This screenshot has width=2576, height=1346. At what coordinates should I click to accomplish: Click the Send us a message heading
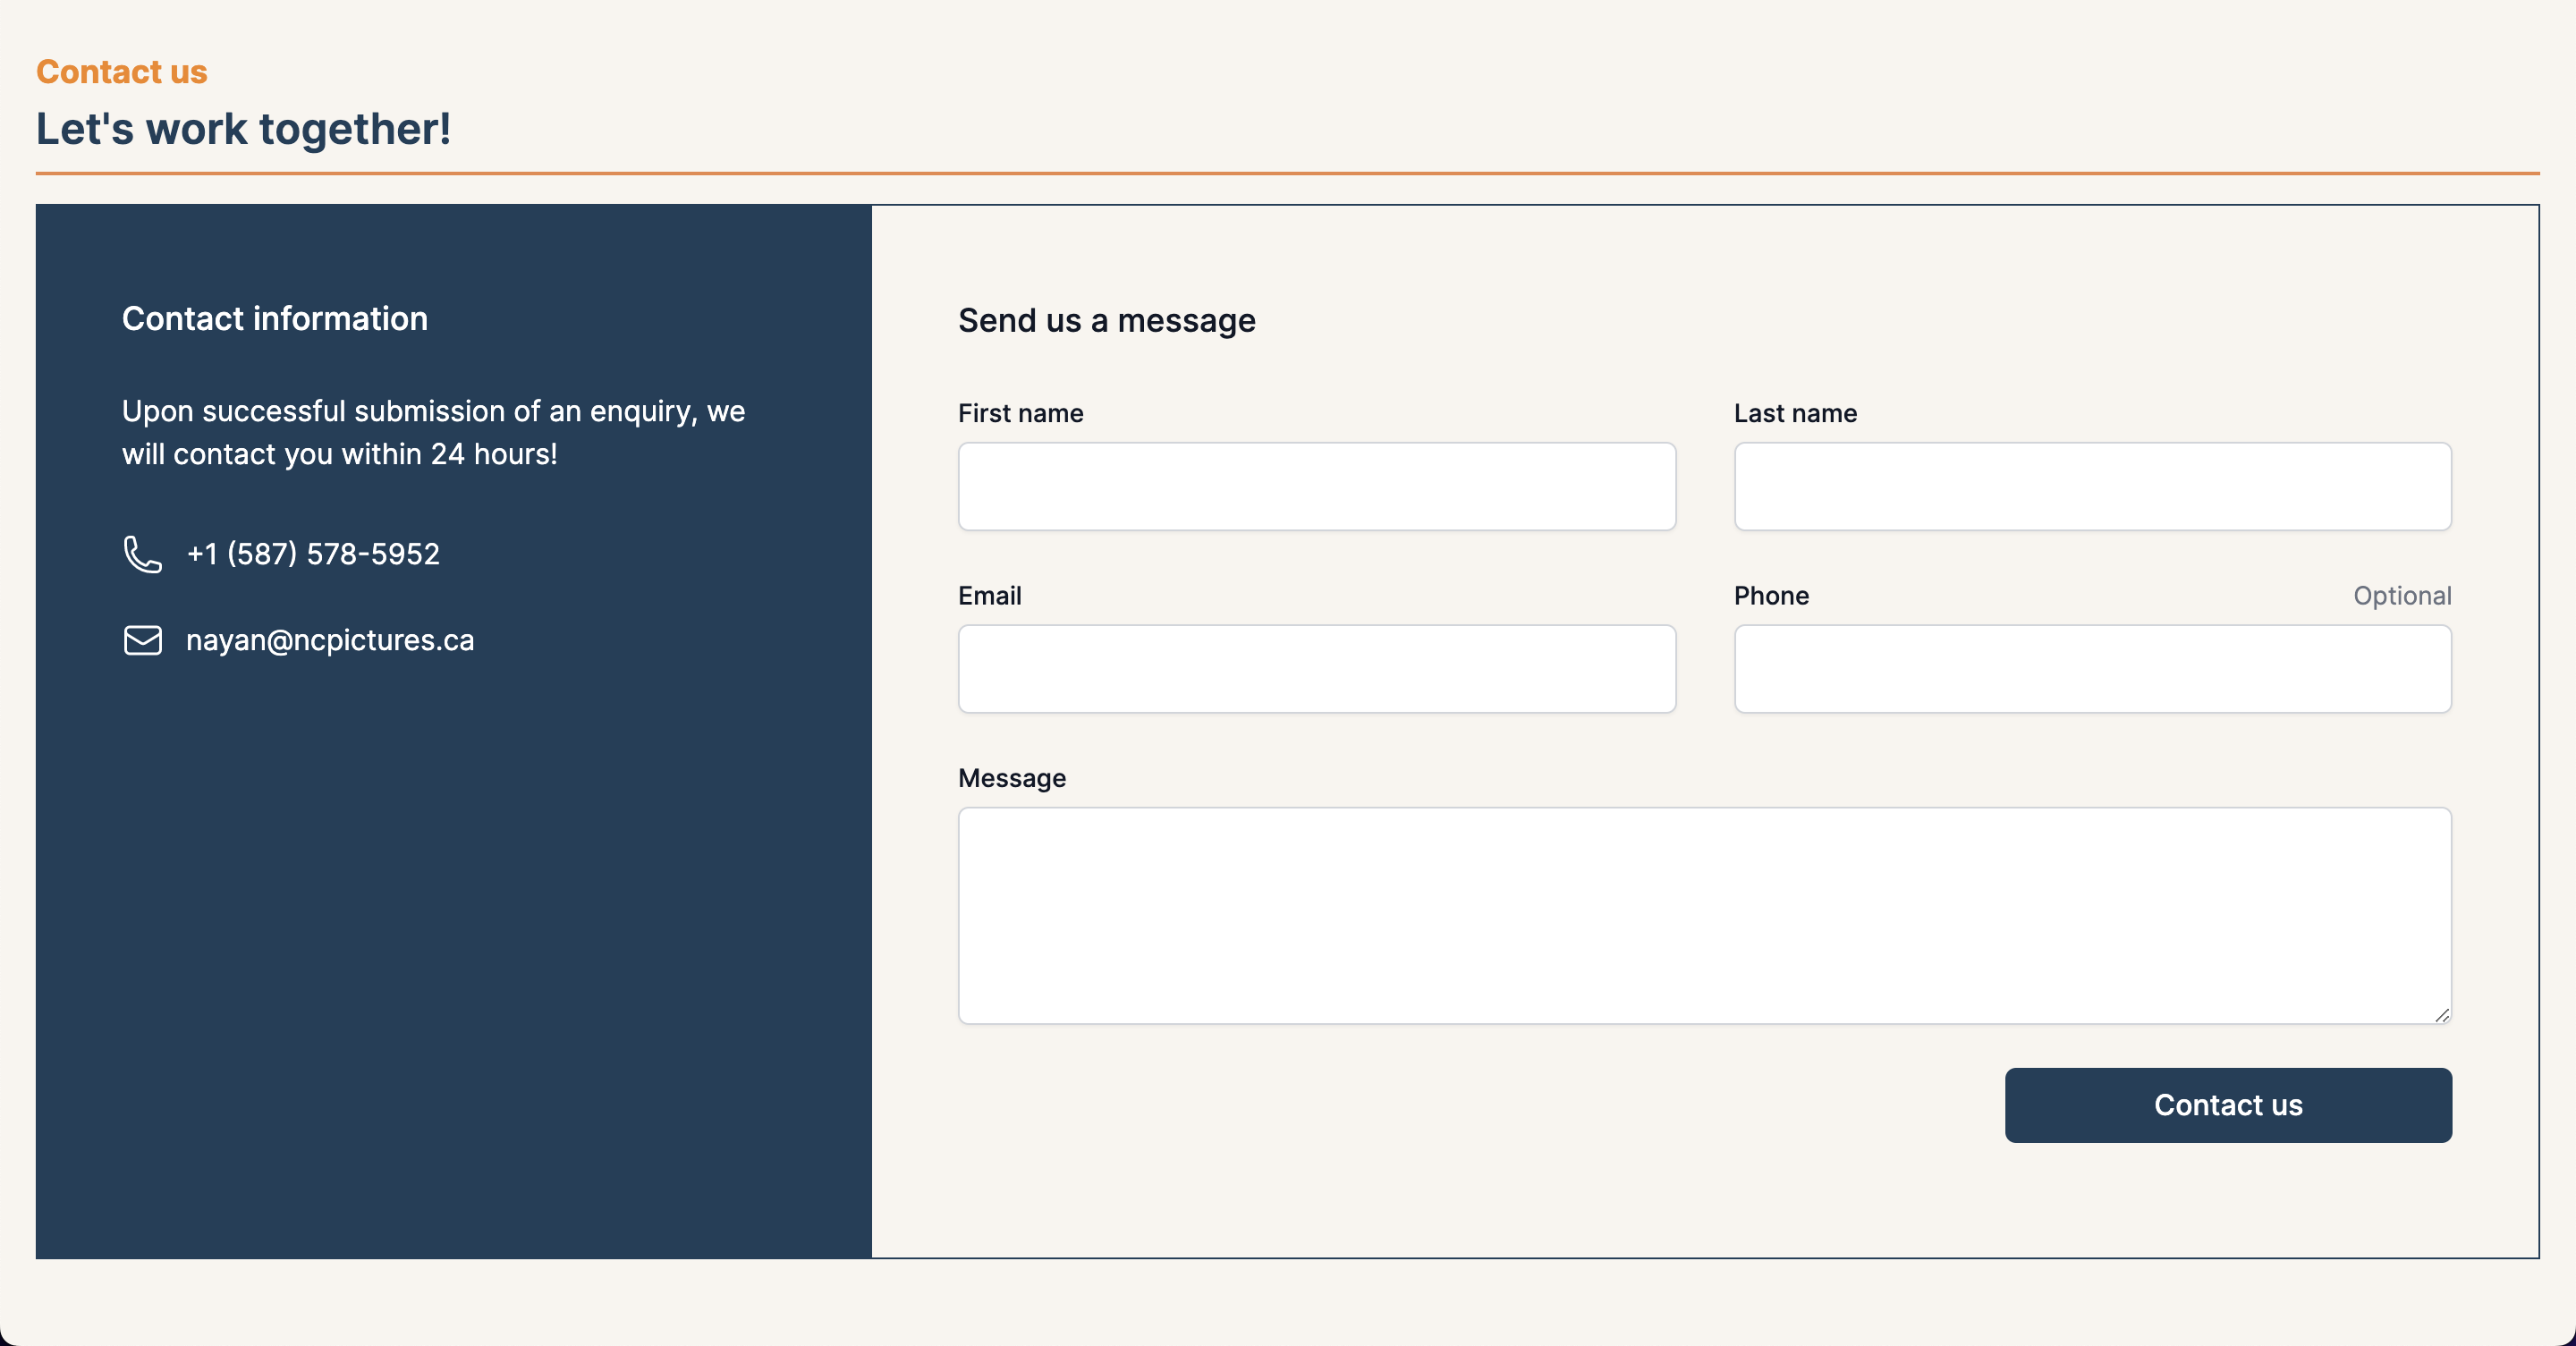1106,320
